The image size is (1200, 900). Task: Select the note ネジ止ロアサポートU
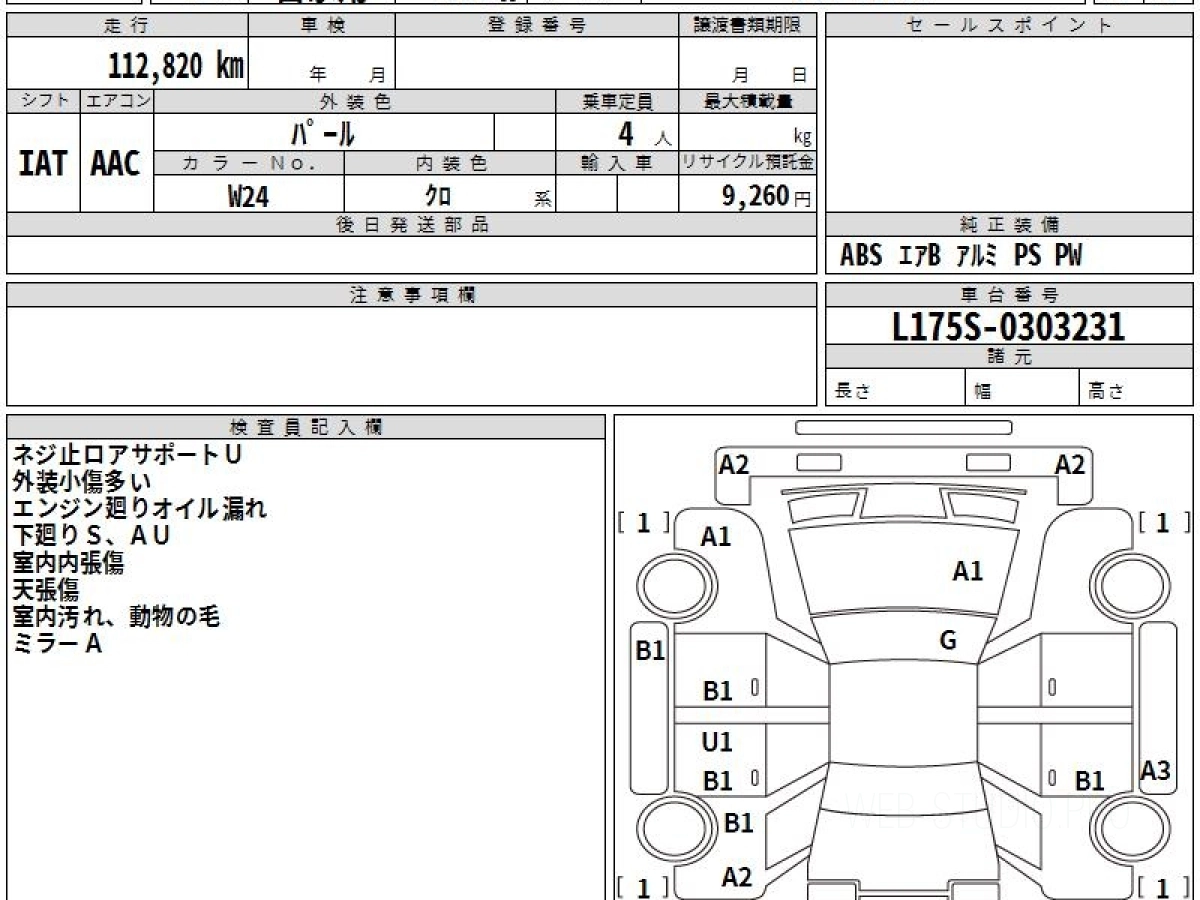[127, 455]
